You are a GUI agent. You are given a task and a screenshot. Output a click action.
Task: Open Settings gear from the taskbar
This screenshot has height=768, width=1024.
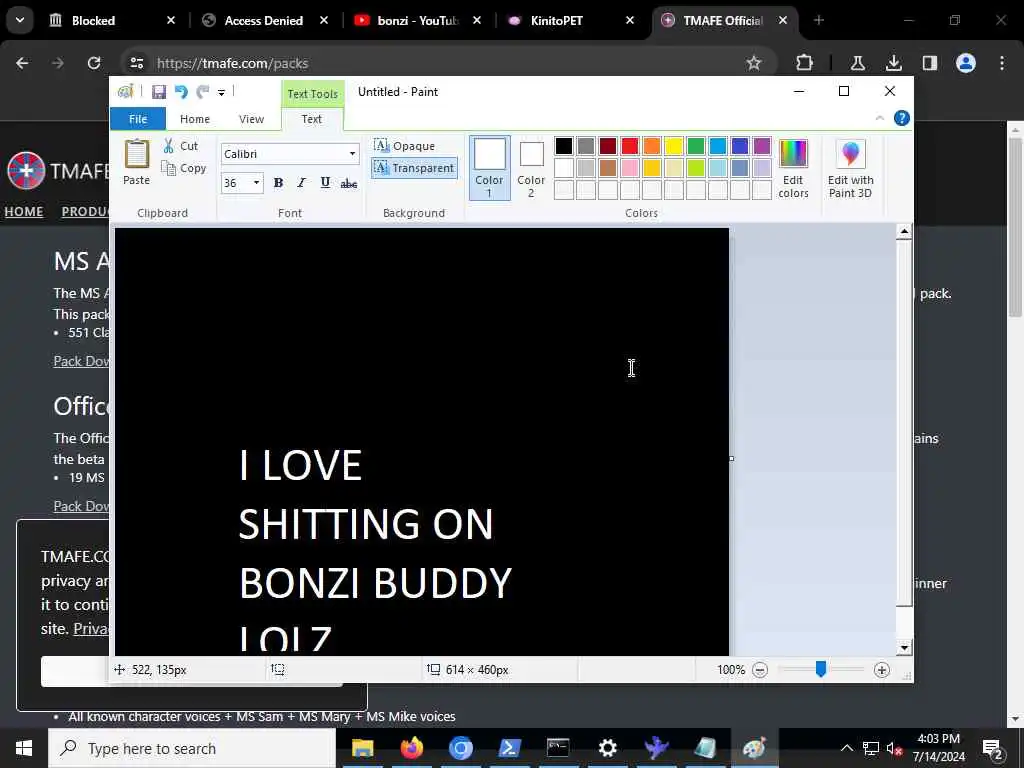pos(607,748)
